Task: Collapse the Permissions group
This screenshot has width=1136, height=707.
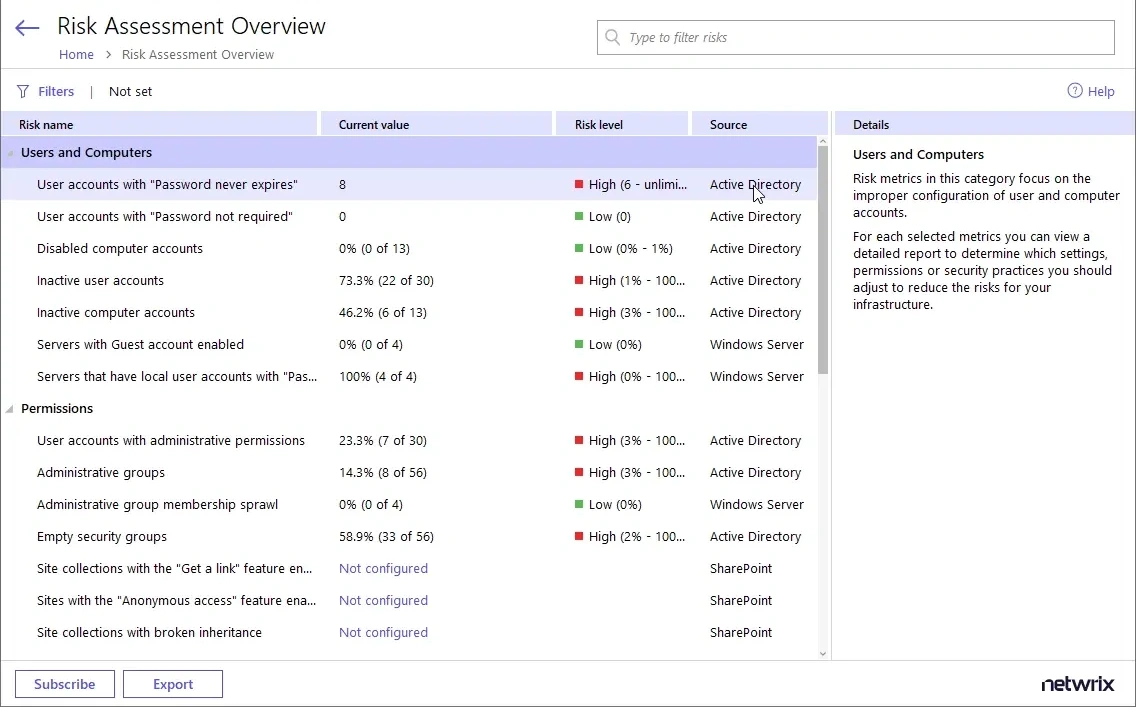Action: tap(10, 409)
